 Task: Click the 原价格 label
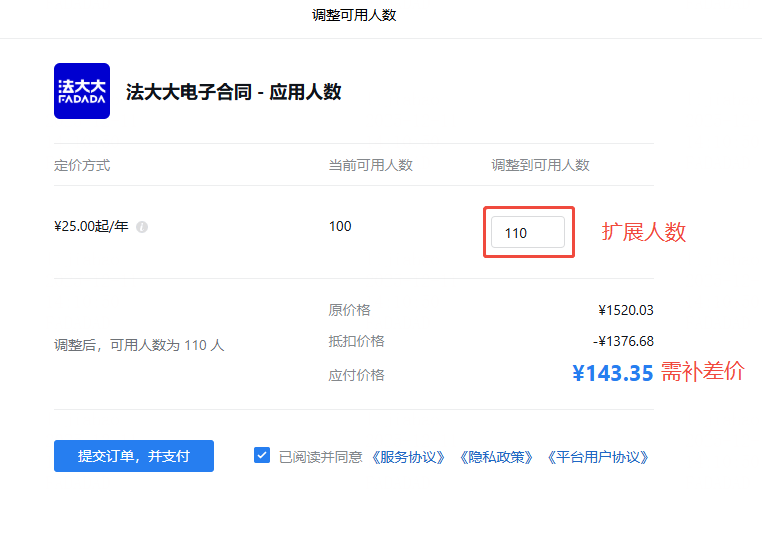(349, 310)
